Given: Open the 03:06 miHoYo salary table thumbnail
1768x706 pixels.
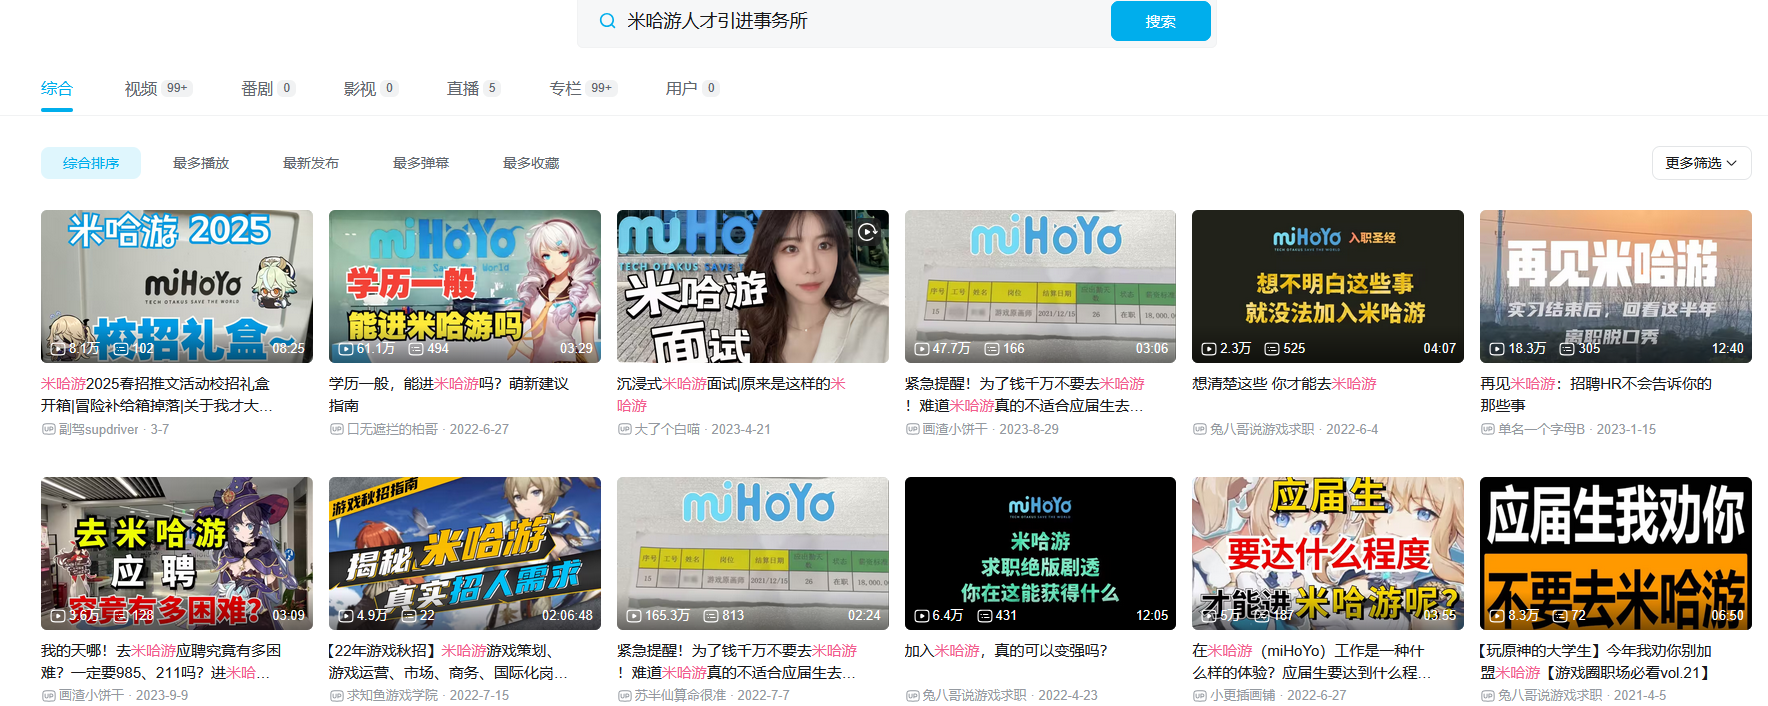Looking at the screenshot, I should click(x=1040, y=286).
